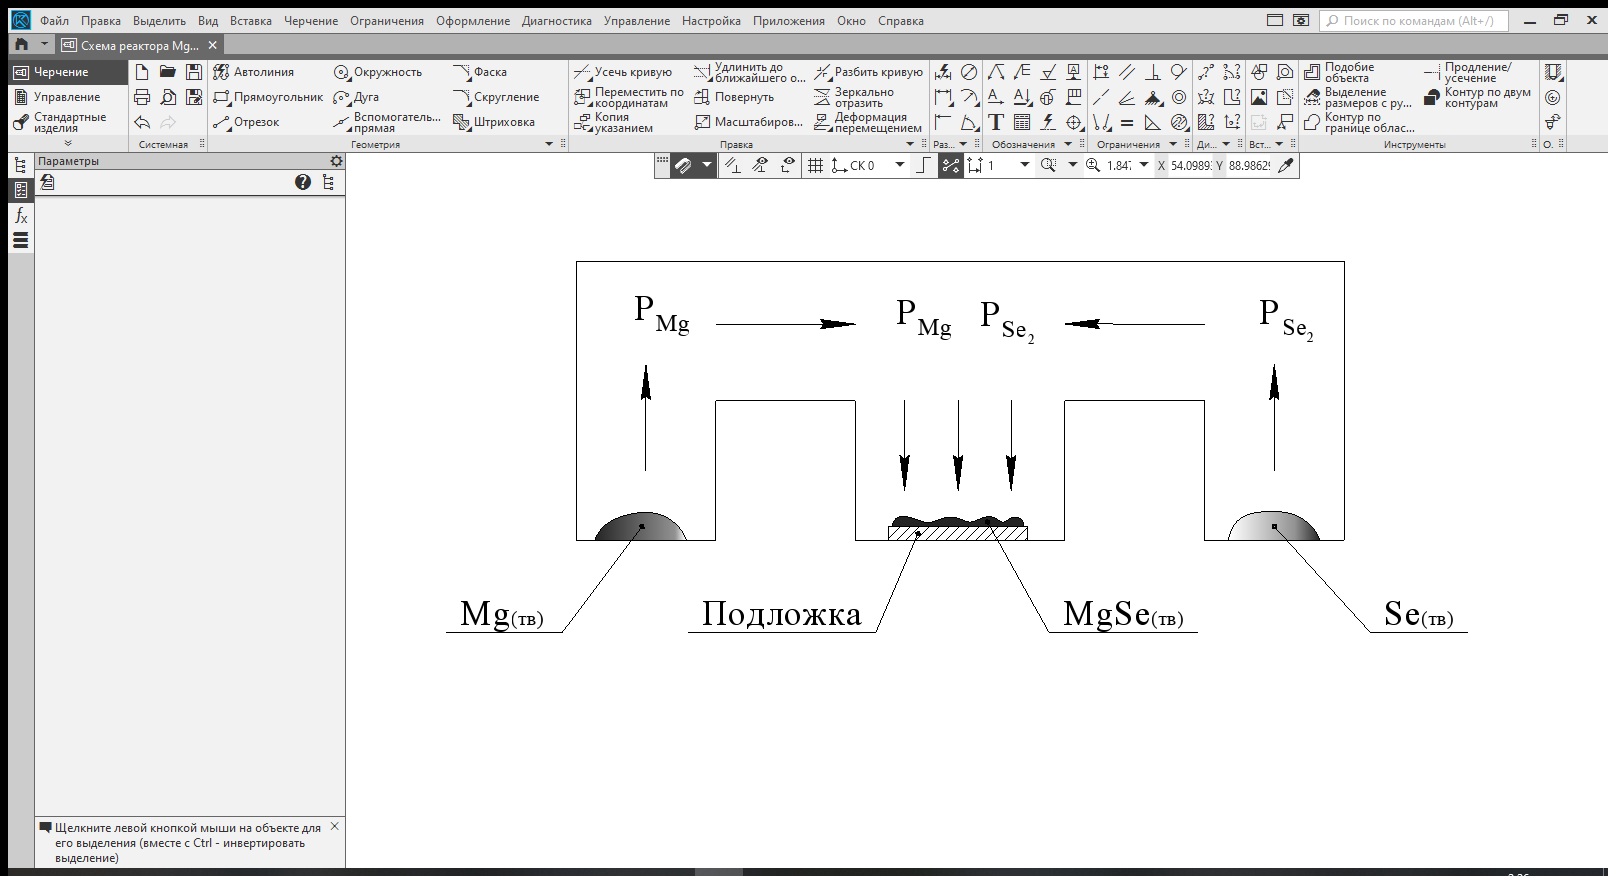Expand the Ограничения panel dropdown arrow
This screenshot has width=1608, height=876.
click(x=1173, y=144)
